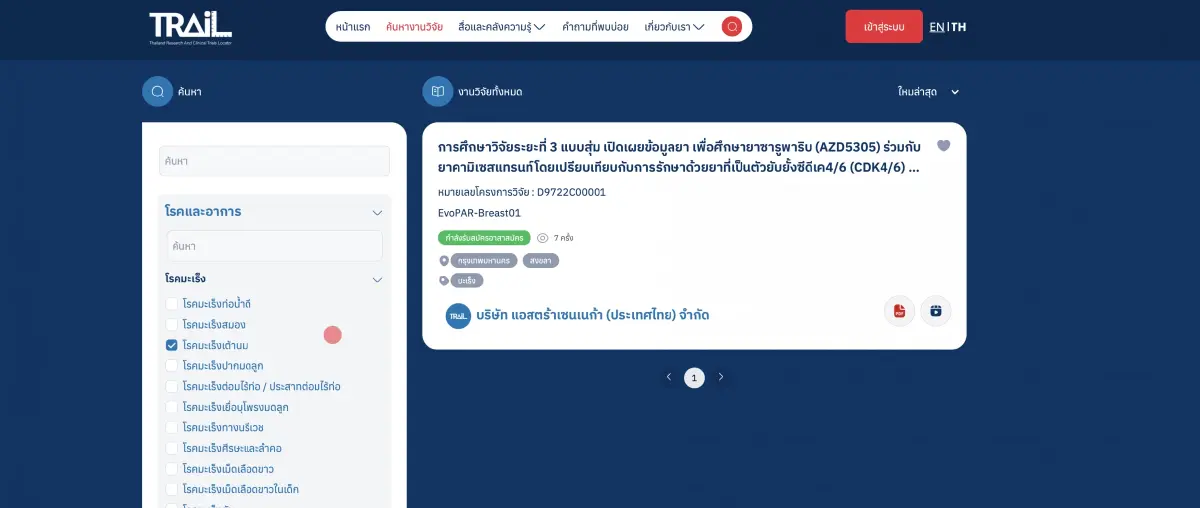1200x508 pixels.
Task: Expand สื่อและคลังความรู้ dropdown menu
Action: [501, 27]
